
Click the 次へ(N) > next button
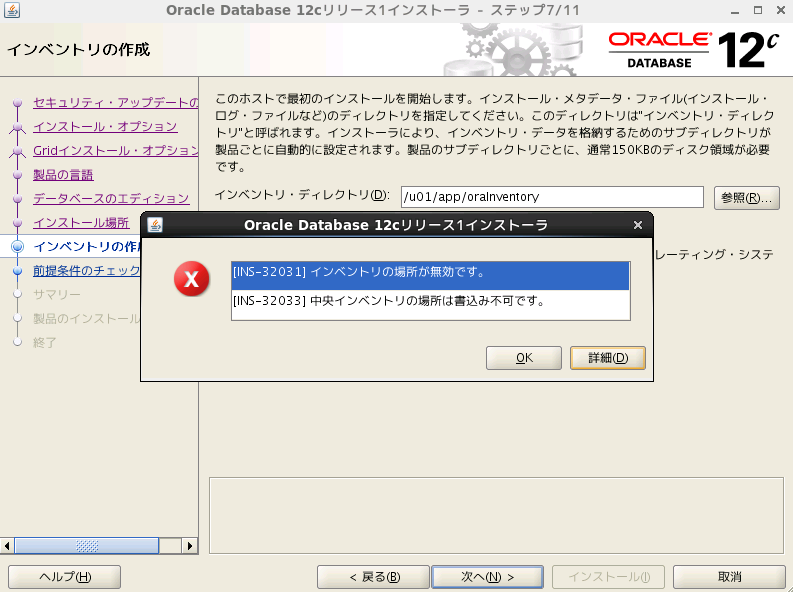coord(488,577)
